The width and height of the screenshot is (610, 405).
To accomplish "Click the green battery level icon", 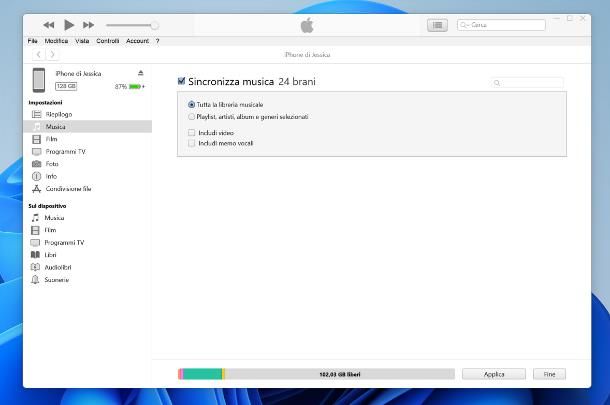I will click(135, 86).
